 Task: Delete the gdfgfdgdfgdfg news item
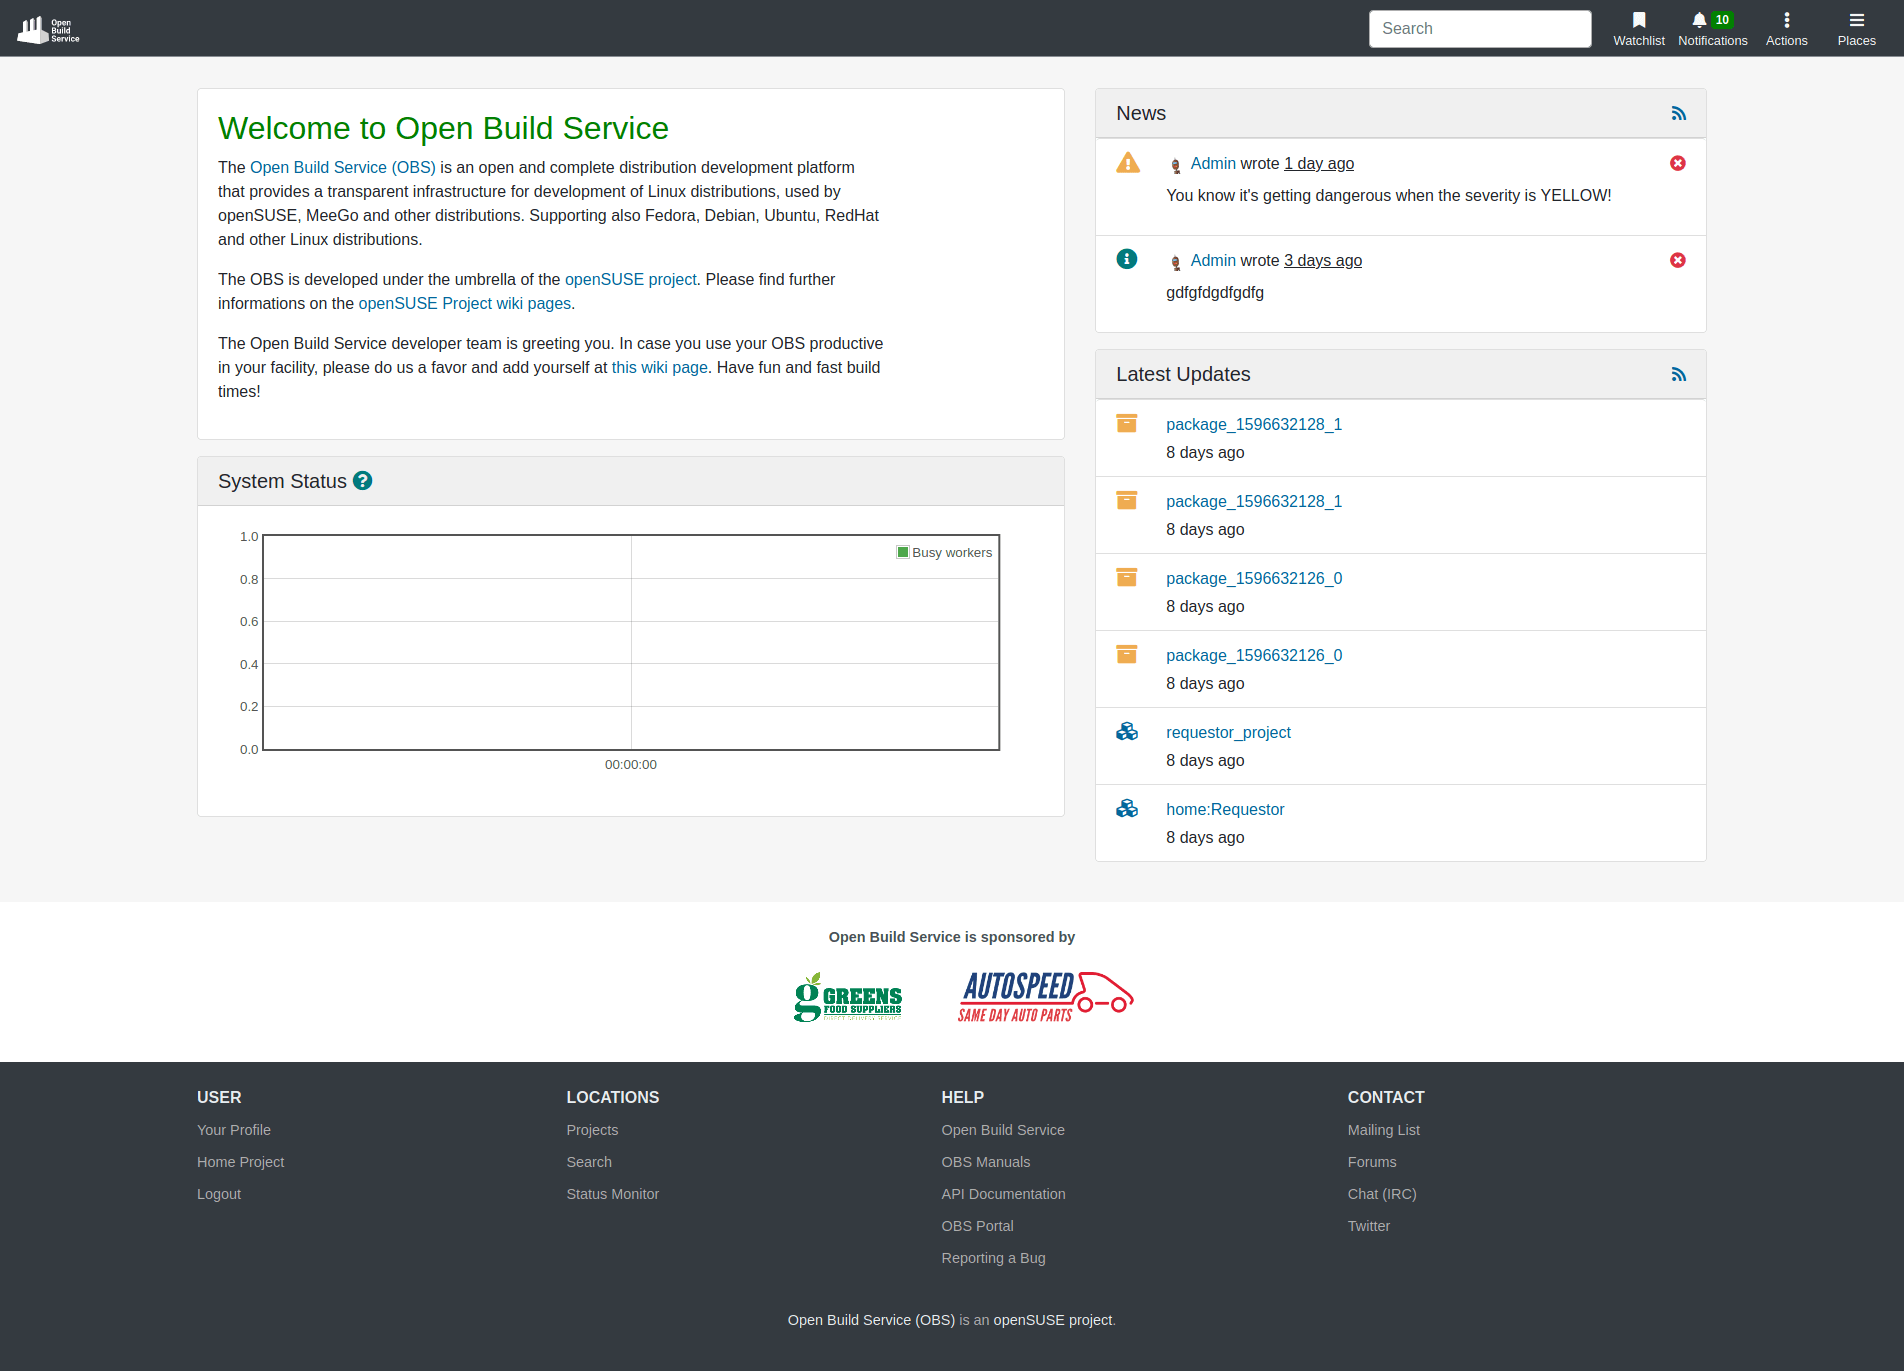tap(1677, 260)
